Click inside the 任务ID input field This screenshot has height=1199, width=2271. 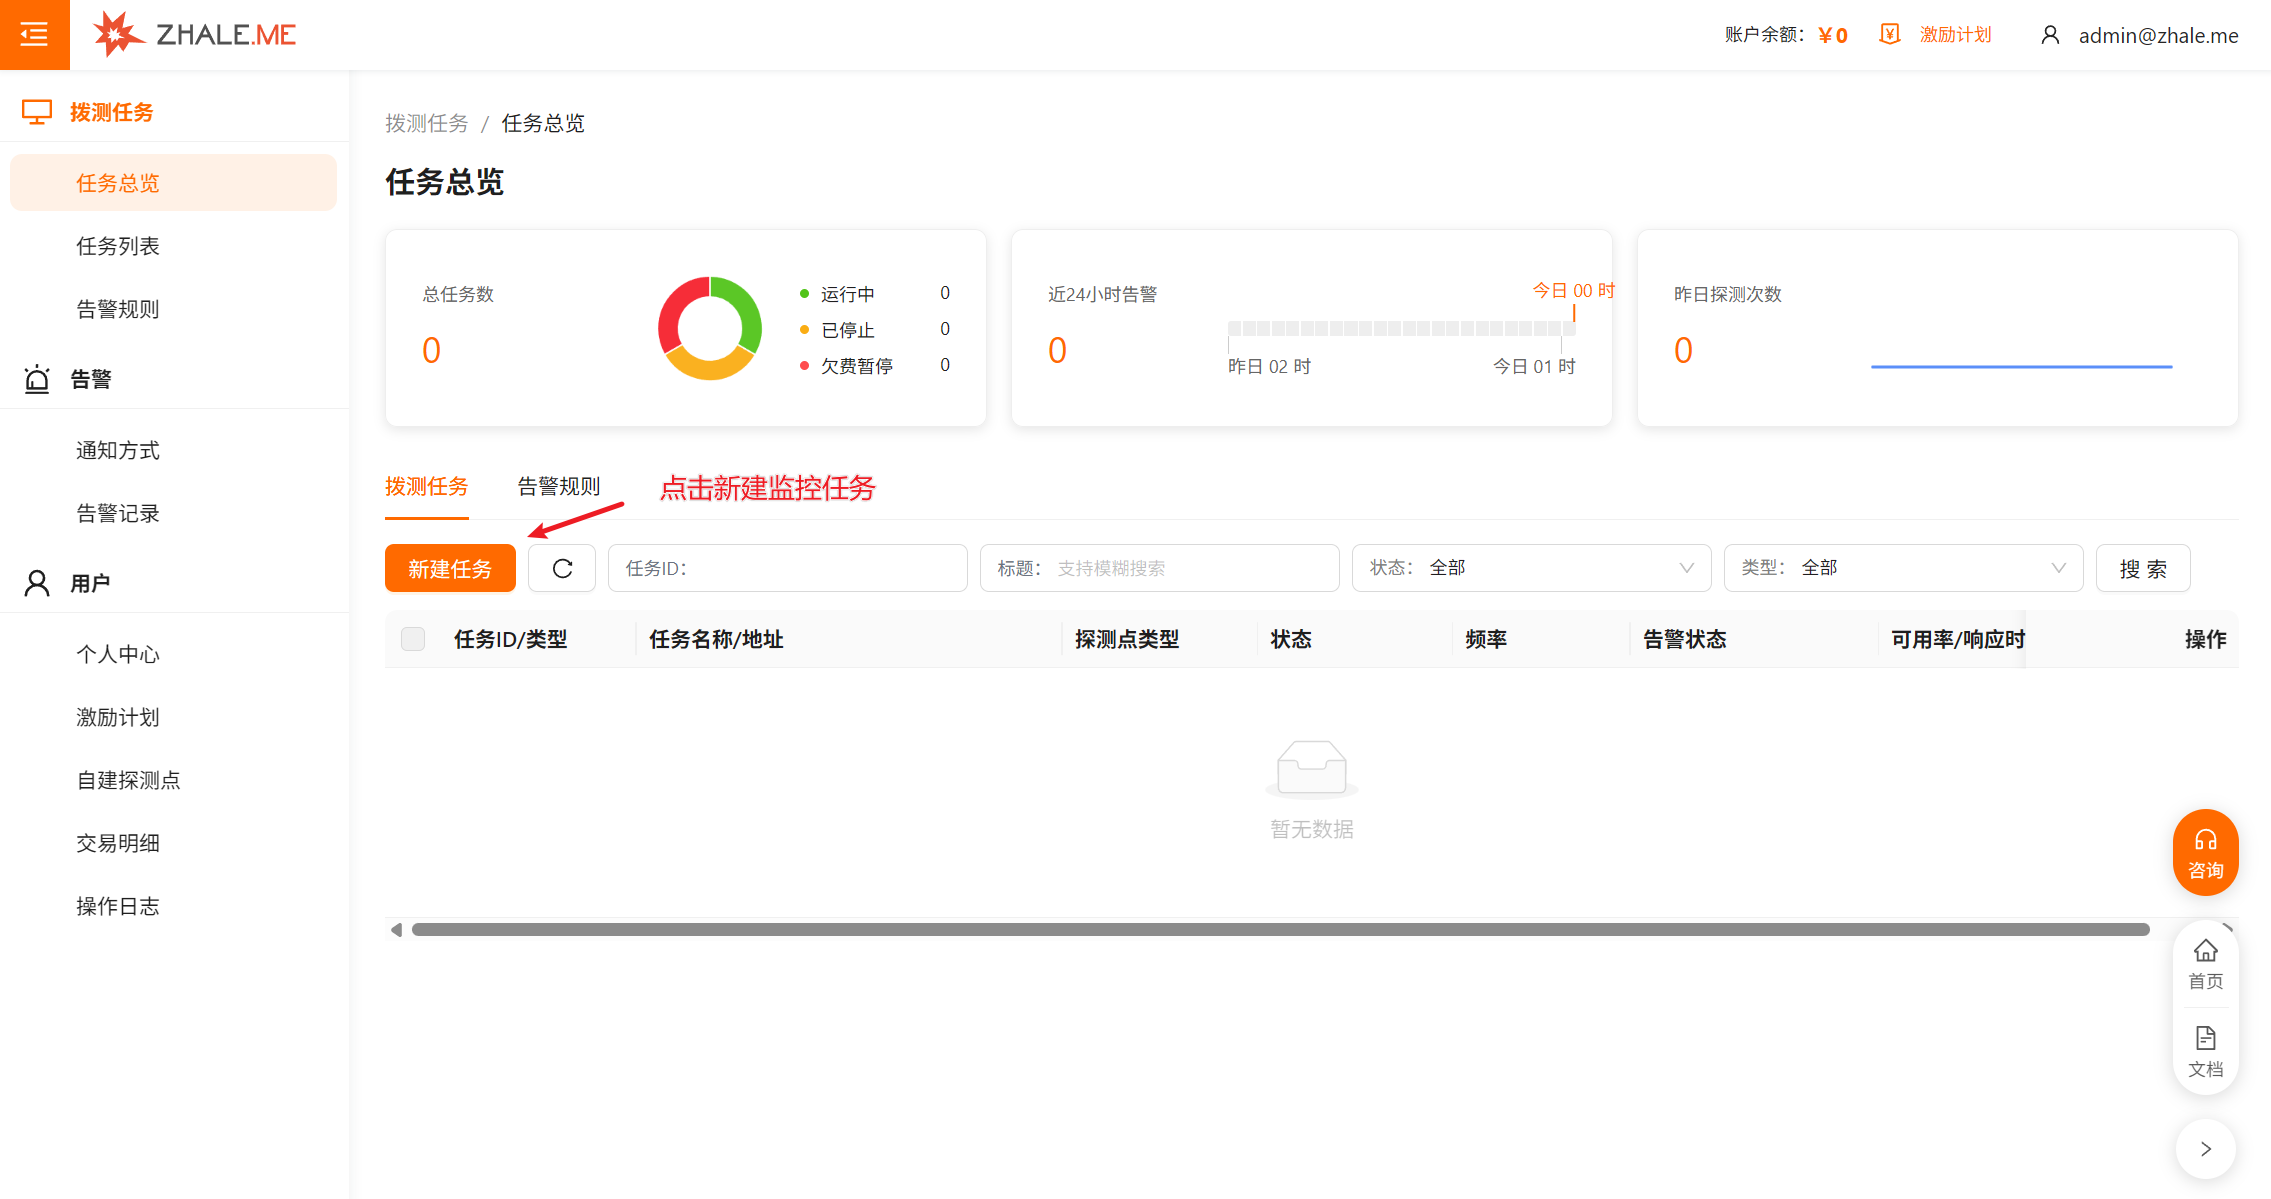pos(787,567)
